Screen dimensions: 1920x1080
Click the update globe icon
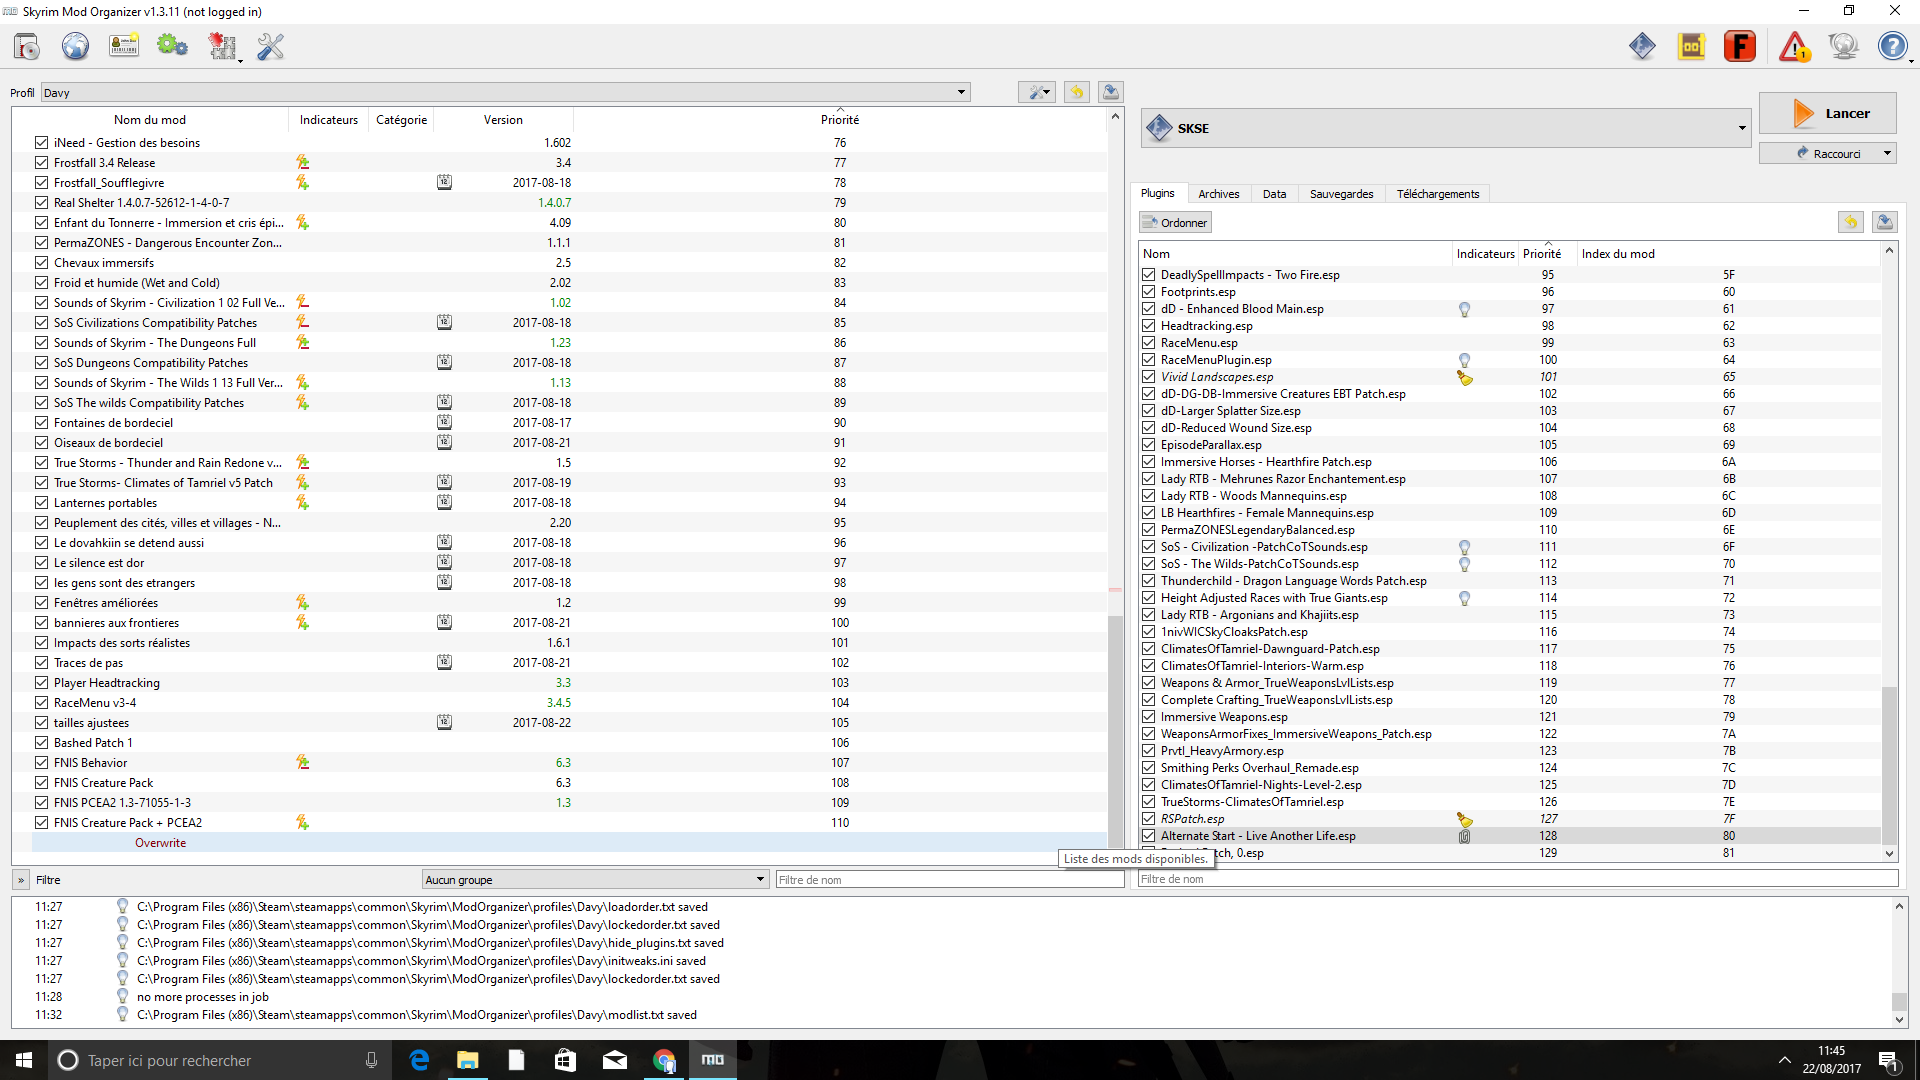tap(1843, 46)
